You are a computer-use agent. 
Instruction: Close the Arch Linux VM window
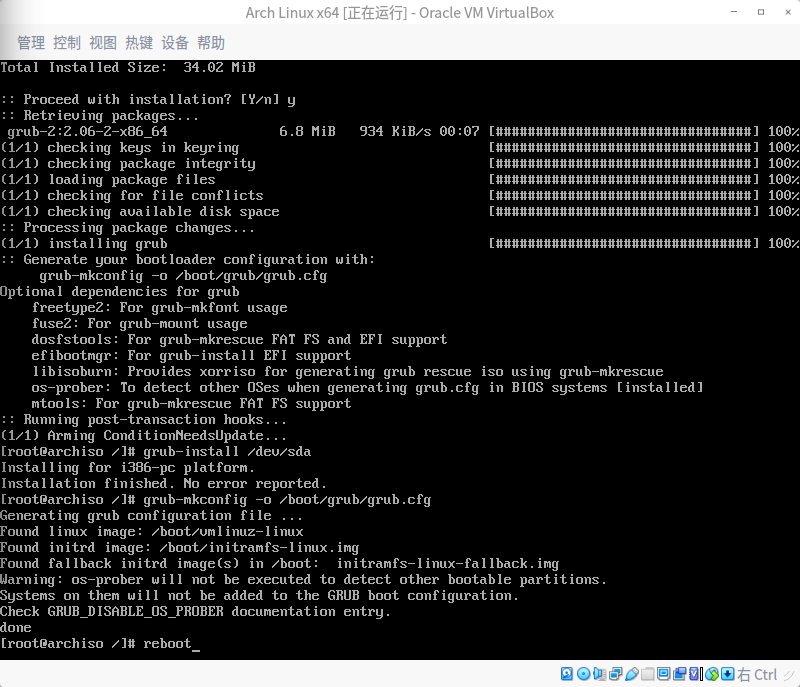pos(788,12)
